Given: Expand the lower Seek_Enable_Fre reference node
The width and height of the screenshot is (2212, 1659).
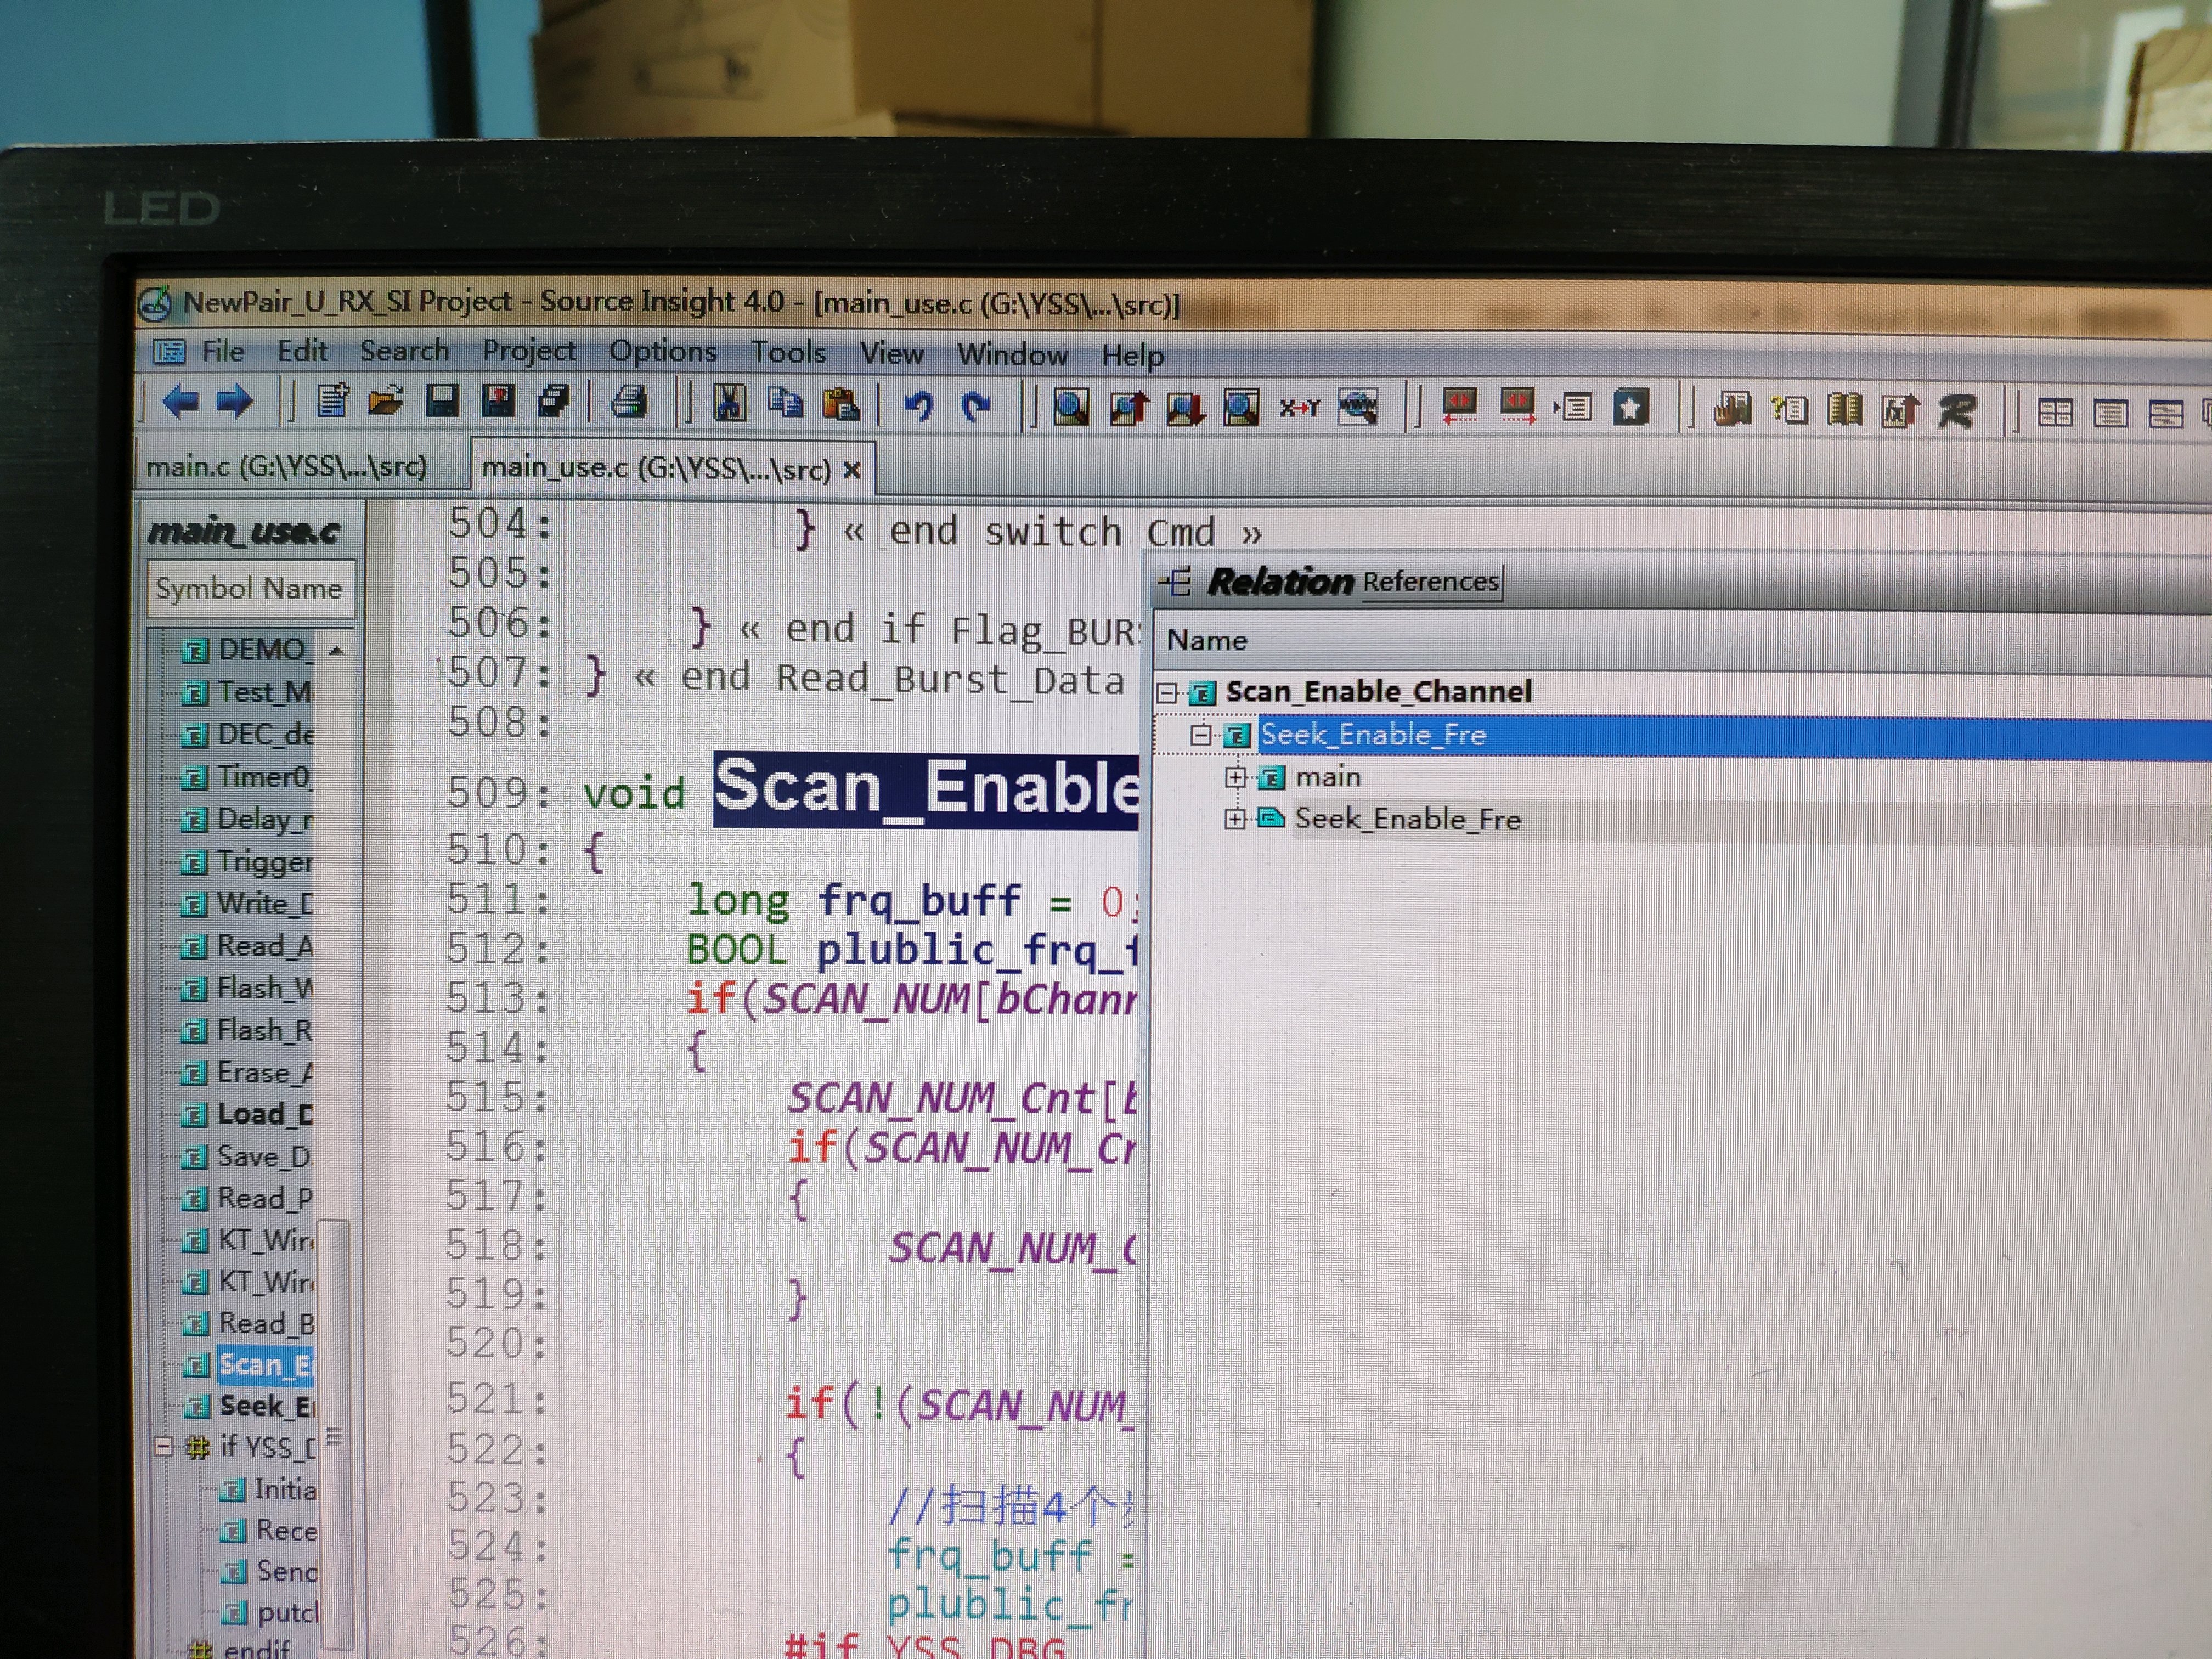Looking at the screenshot, I should pos(1236,819).
